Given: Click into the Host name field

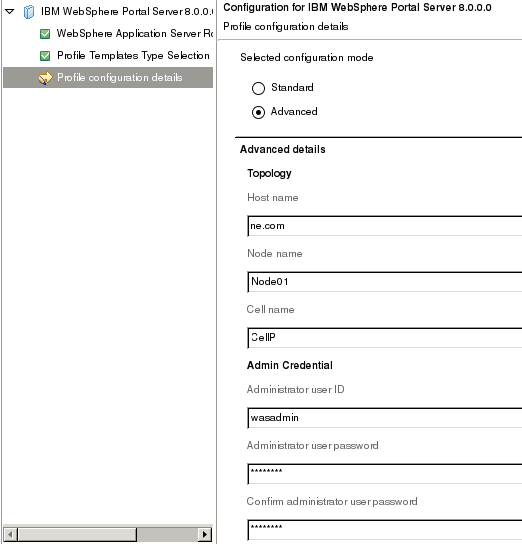Looking at the screenshot, I should tap(385, 226).
